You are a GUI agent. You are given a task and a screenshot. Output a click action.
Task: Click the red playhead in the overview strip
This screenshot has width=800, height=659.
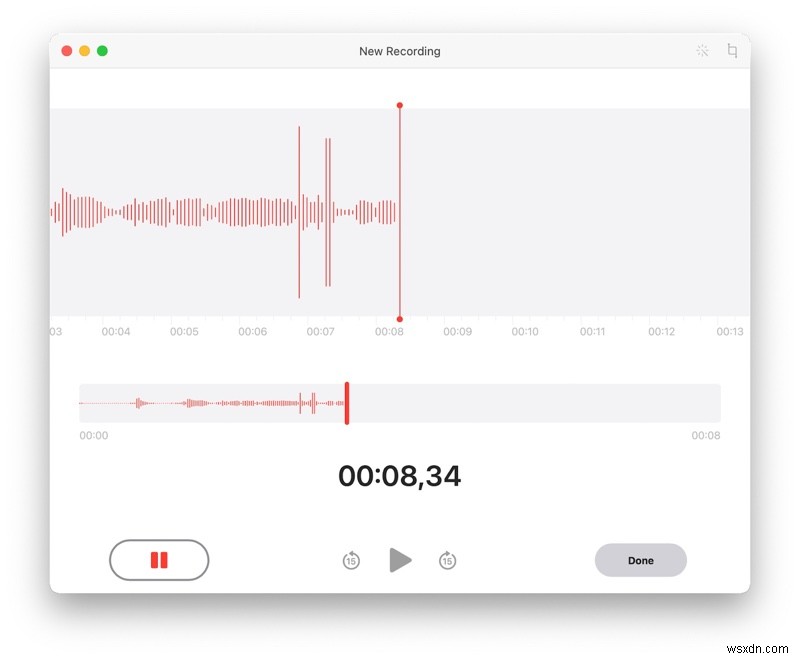pos(347,403)
